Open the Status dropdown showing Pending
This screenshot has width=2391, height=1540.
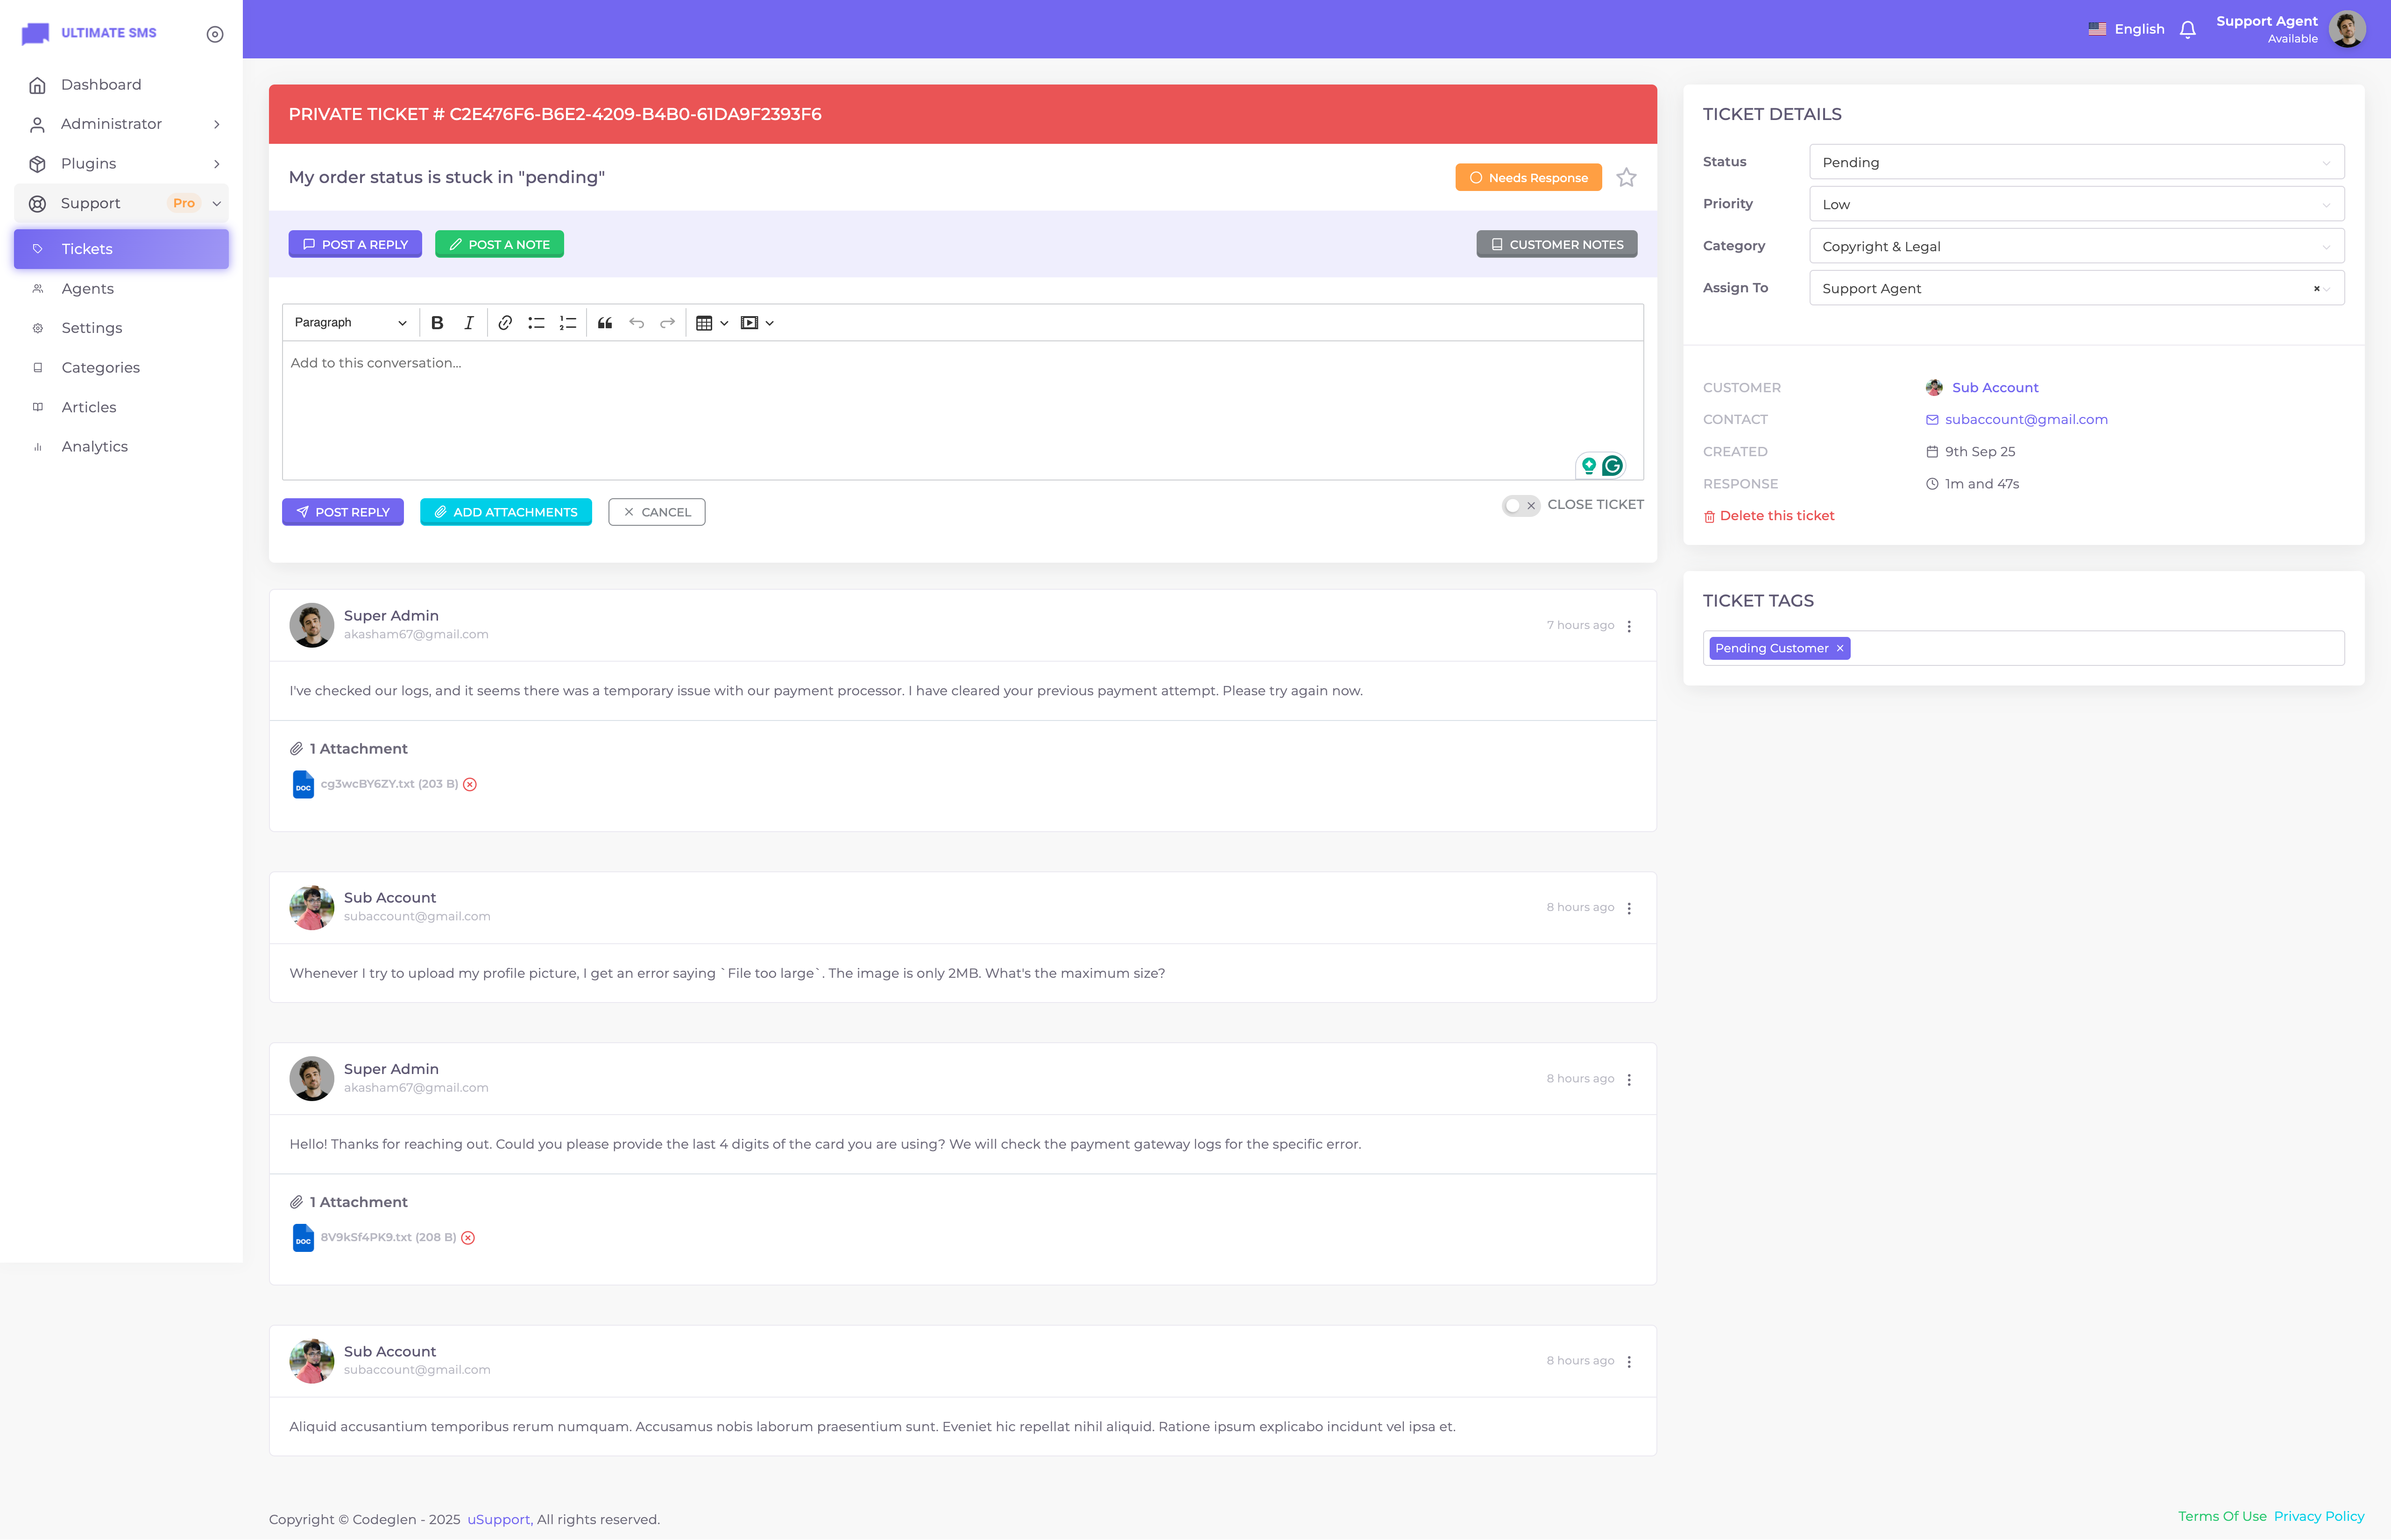point(2076,161)
